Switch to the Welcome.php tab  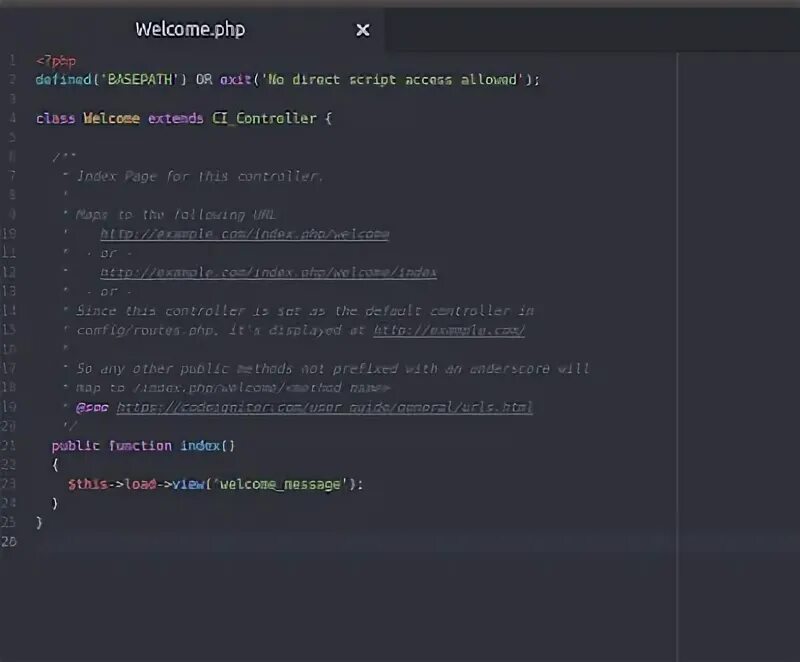pyautogui.click(x=189, y=29)
